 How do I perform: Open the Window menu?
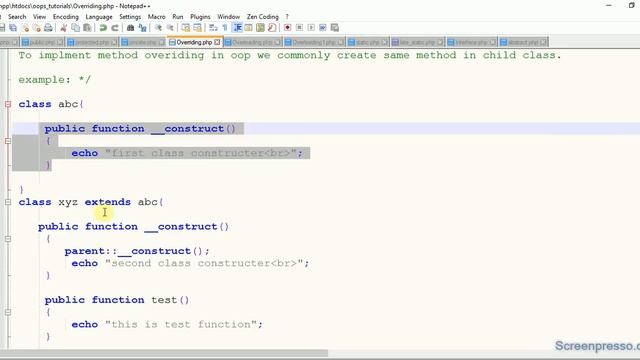tap(228, 17)
